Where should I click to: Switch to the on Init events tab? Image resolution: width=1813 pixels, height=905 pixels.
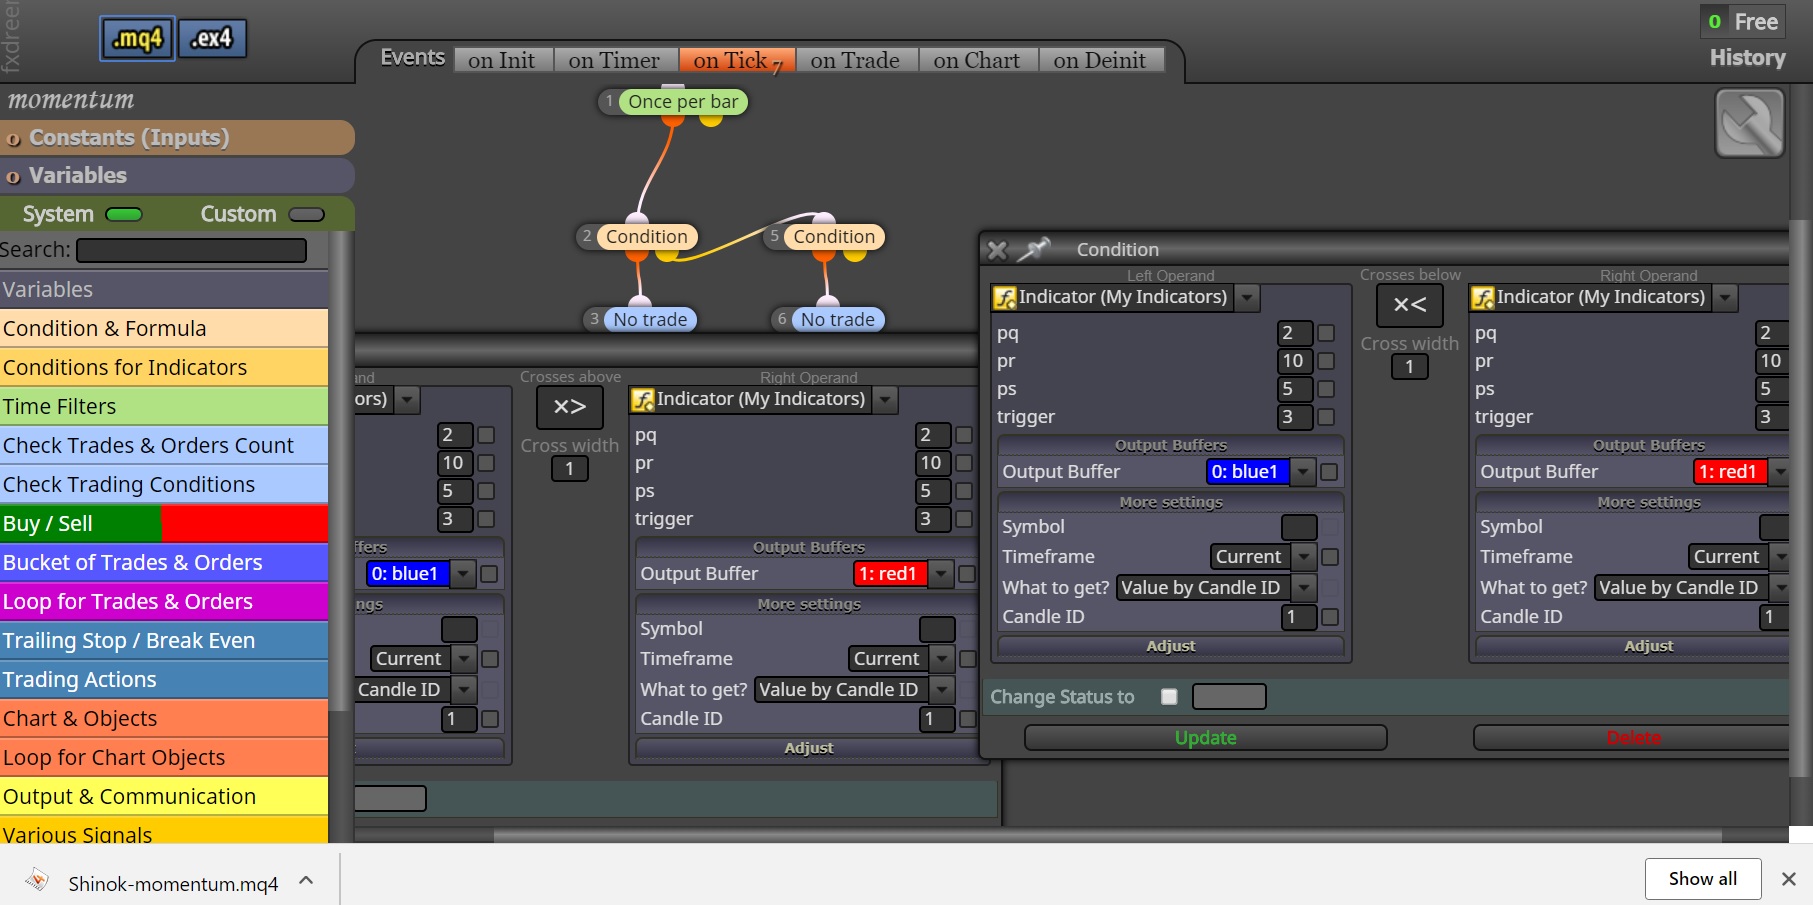502,61
